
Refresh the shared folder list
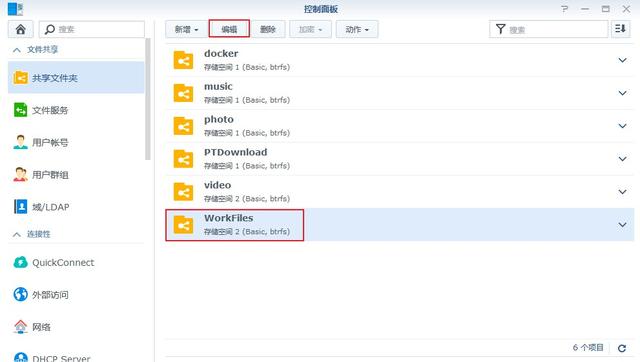pos(622,348)
